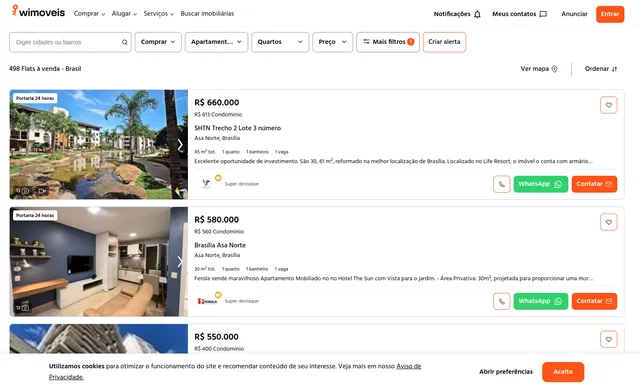The width and height of the screenshot is (640, 389).
Task: Click Contatar on R$ 660.000 listing
Action: (594, 184)
